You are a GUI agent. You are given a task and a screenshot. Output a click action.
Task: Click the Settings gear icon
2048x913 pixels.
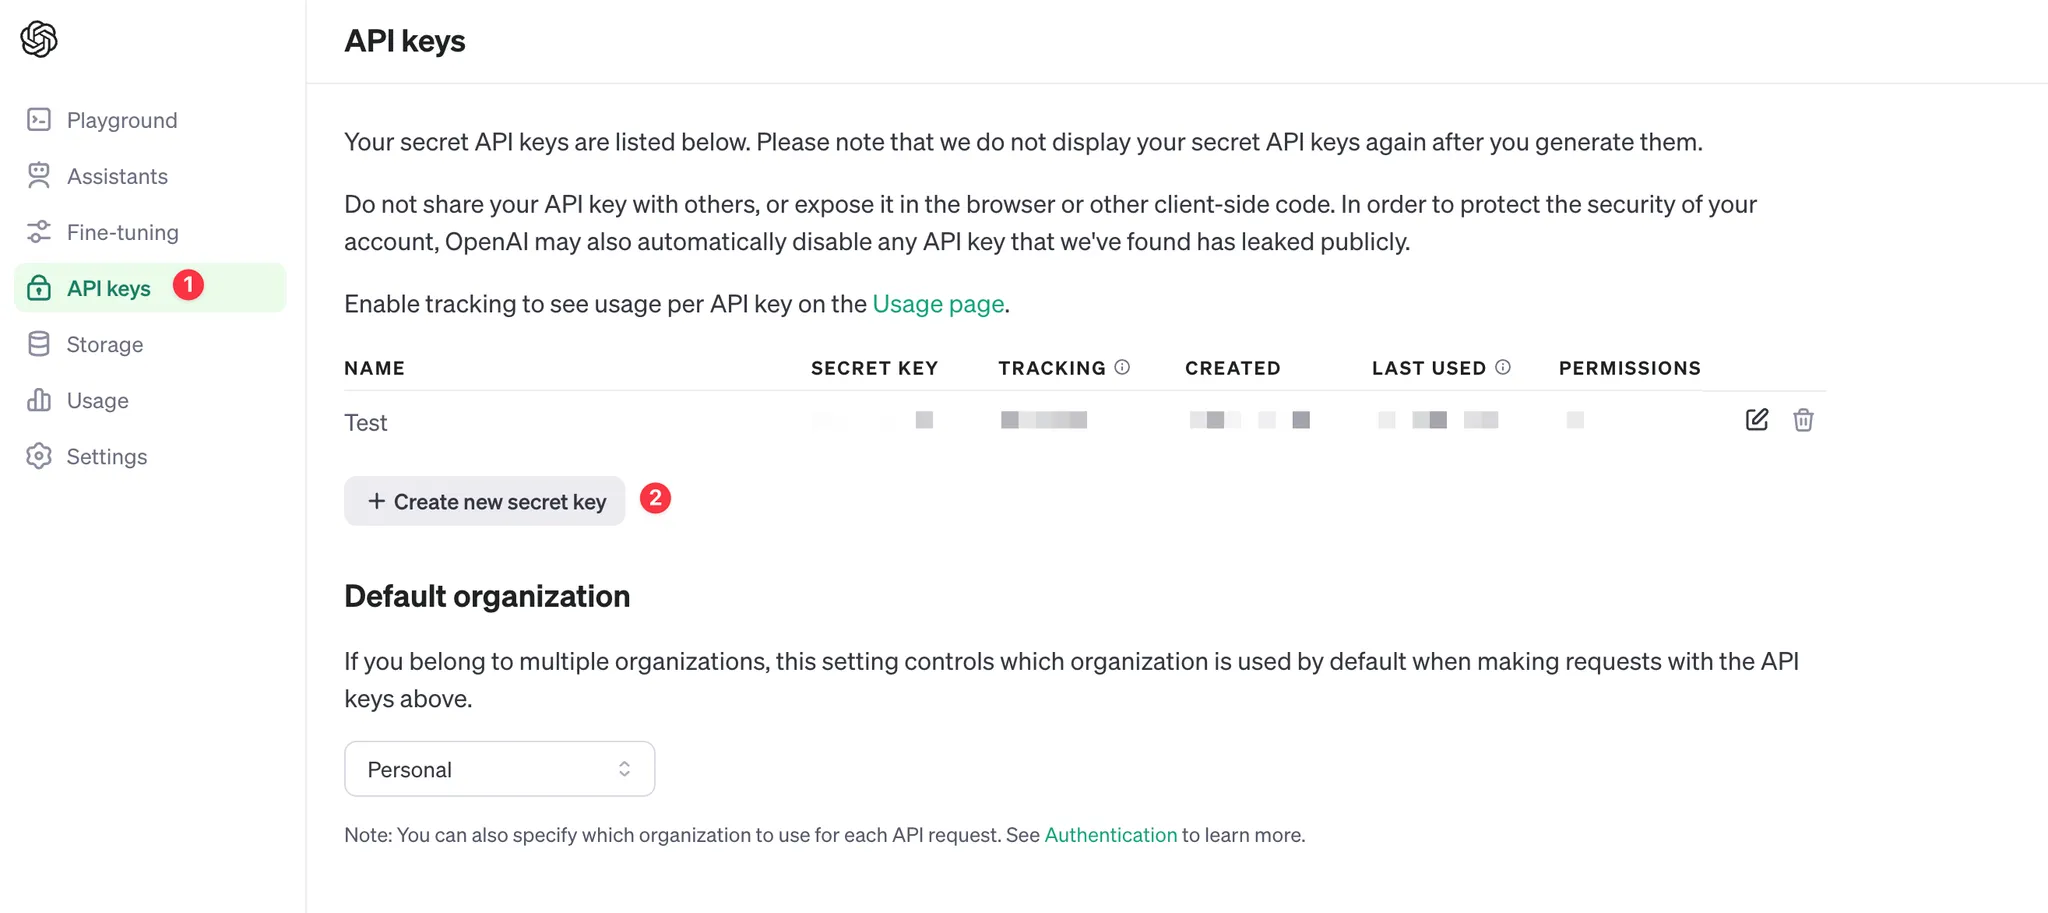pyautogui.click(x=39, y=456)
